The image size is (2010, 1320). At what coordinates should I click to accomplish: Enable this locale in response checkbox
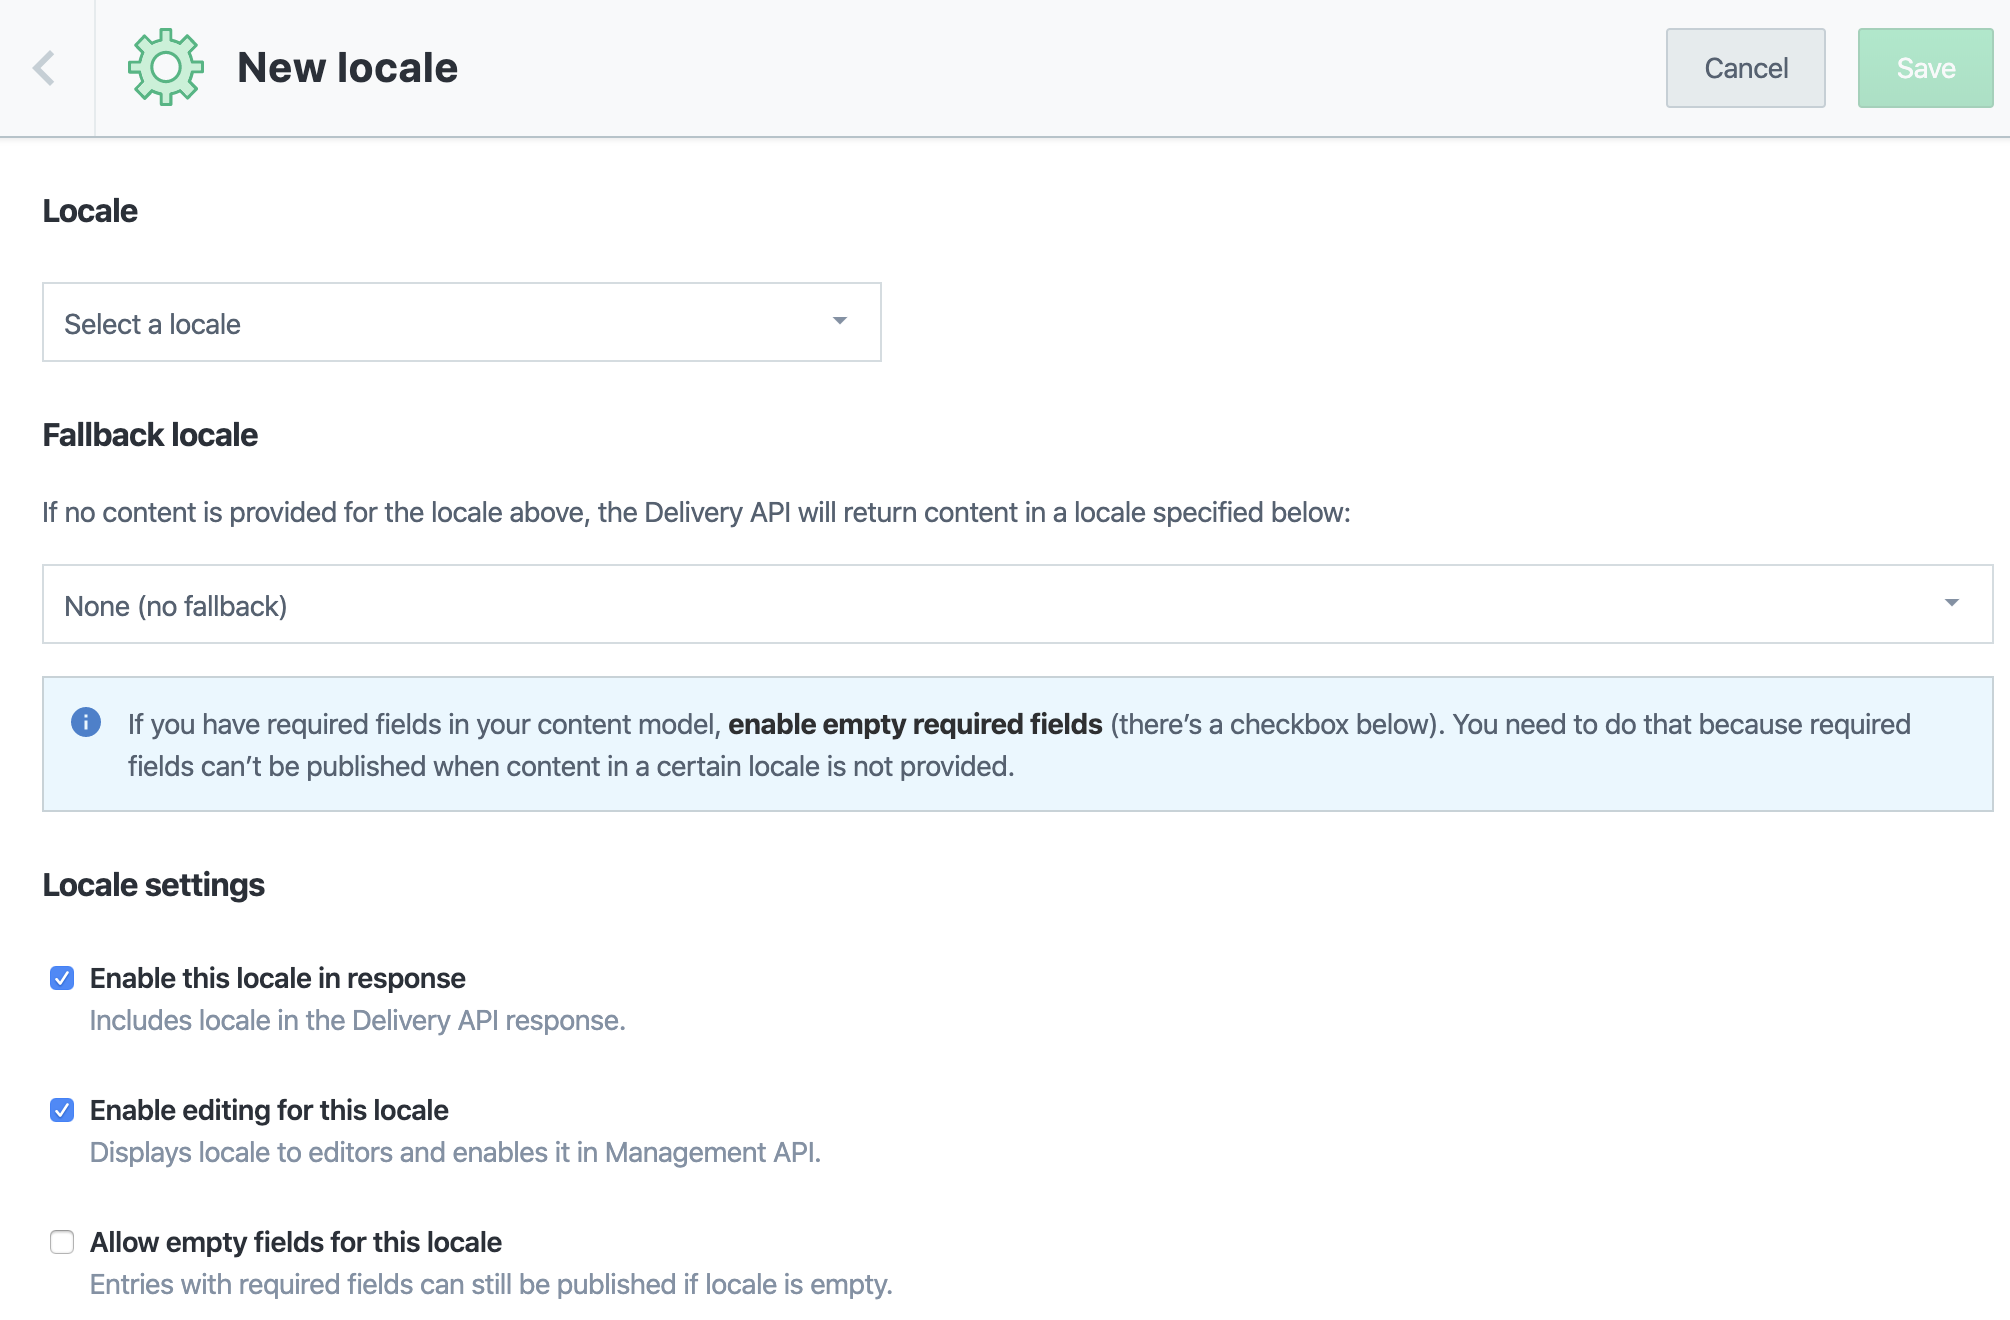pyautogui.click(x=62, y=978)
